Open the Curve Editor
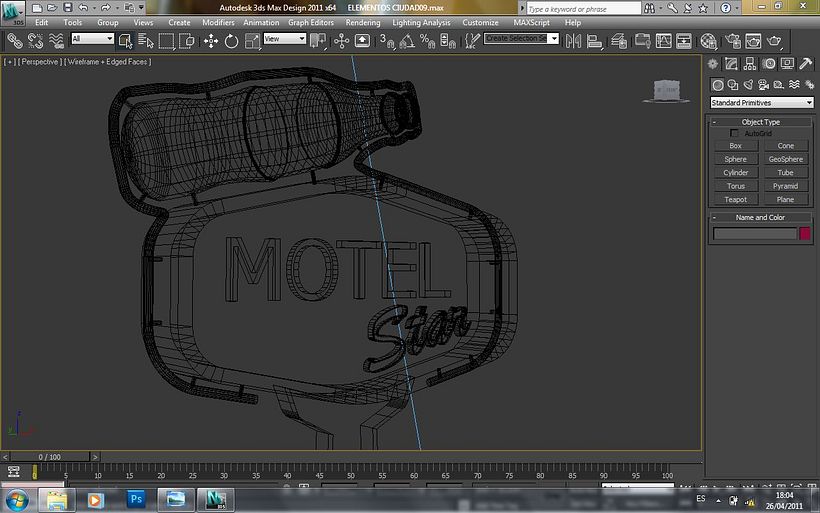This screenshot has height=513, width=820. coord(663,41)
